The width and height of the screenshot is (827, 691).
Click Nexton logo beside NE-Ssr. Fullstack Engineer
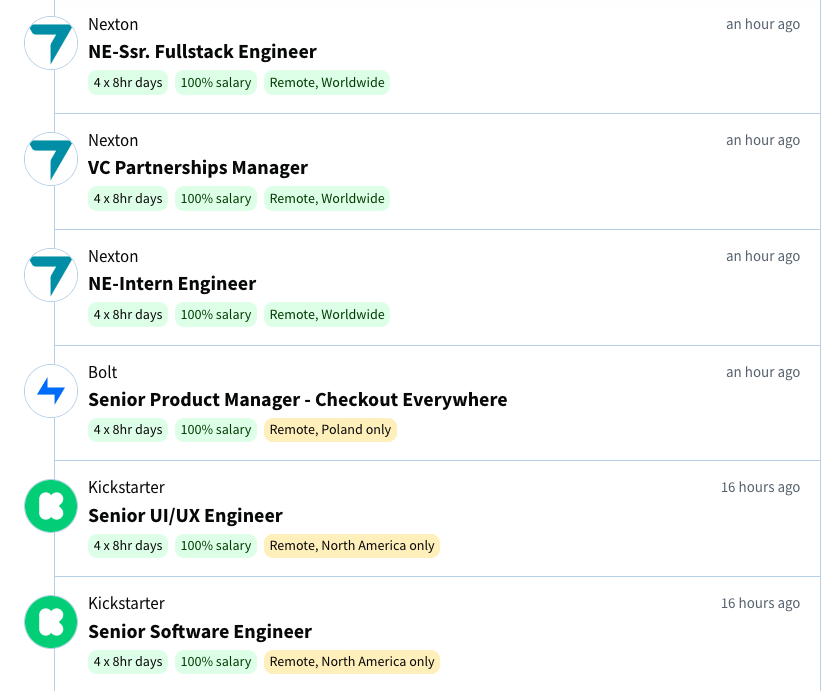pos(50,43)
